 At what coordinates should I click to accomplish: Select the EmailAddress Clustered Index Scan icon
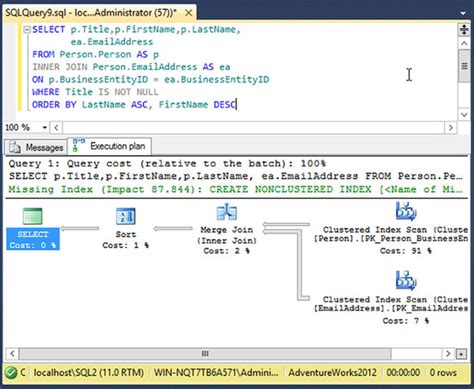(406, 280)
